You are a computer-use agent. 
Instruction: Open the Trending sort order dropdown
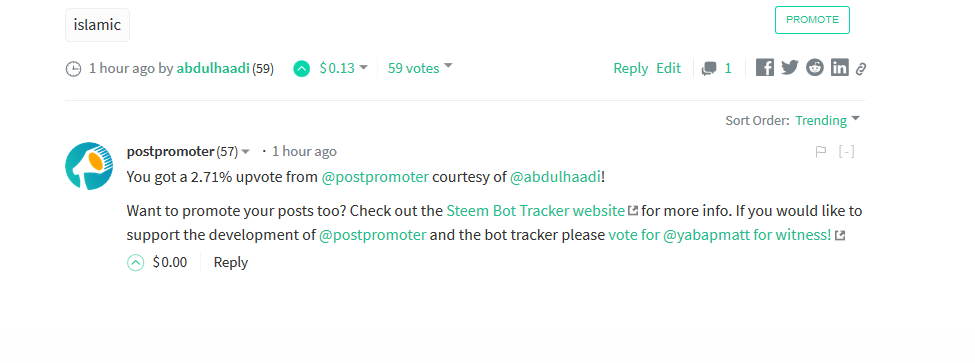(828, 120)
